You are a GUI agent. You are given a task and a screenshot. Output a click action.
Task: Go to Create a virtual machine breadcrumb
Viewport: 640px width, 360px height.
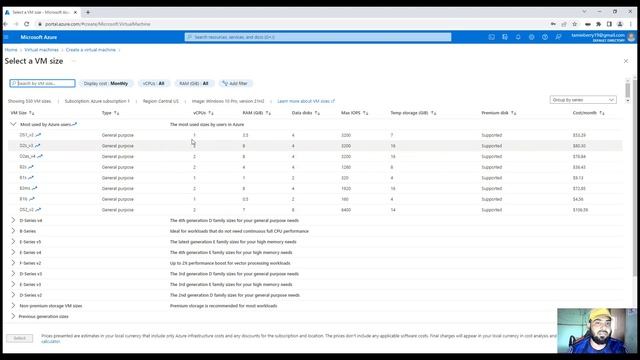point(91,50)
